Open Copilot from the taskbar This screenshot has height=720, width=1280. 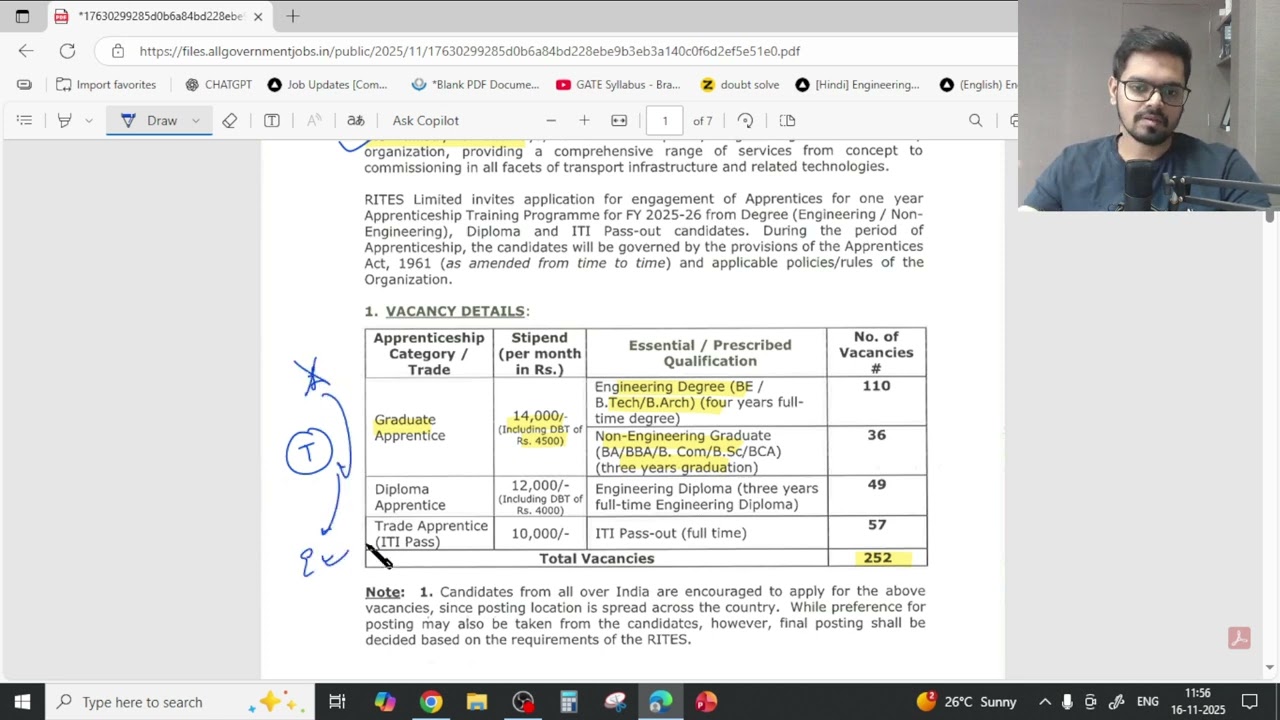(385, 702)
